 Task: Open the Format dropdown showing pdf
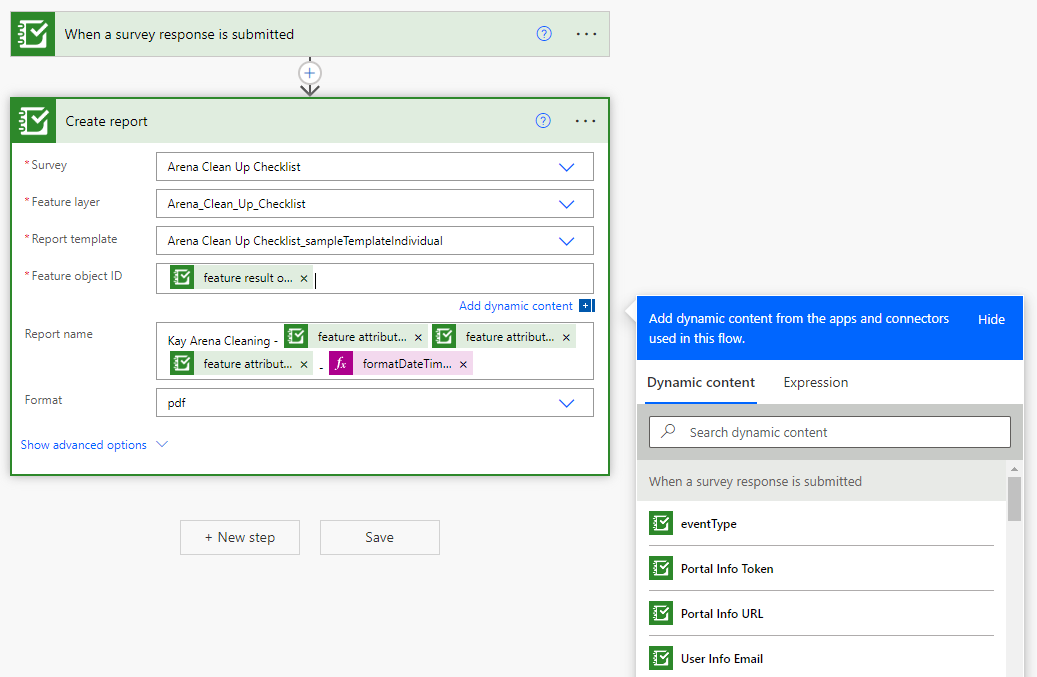tap(567, 402)
